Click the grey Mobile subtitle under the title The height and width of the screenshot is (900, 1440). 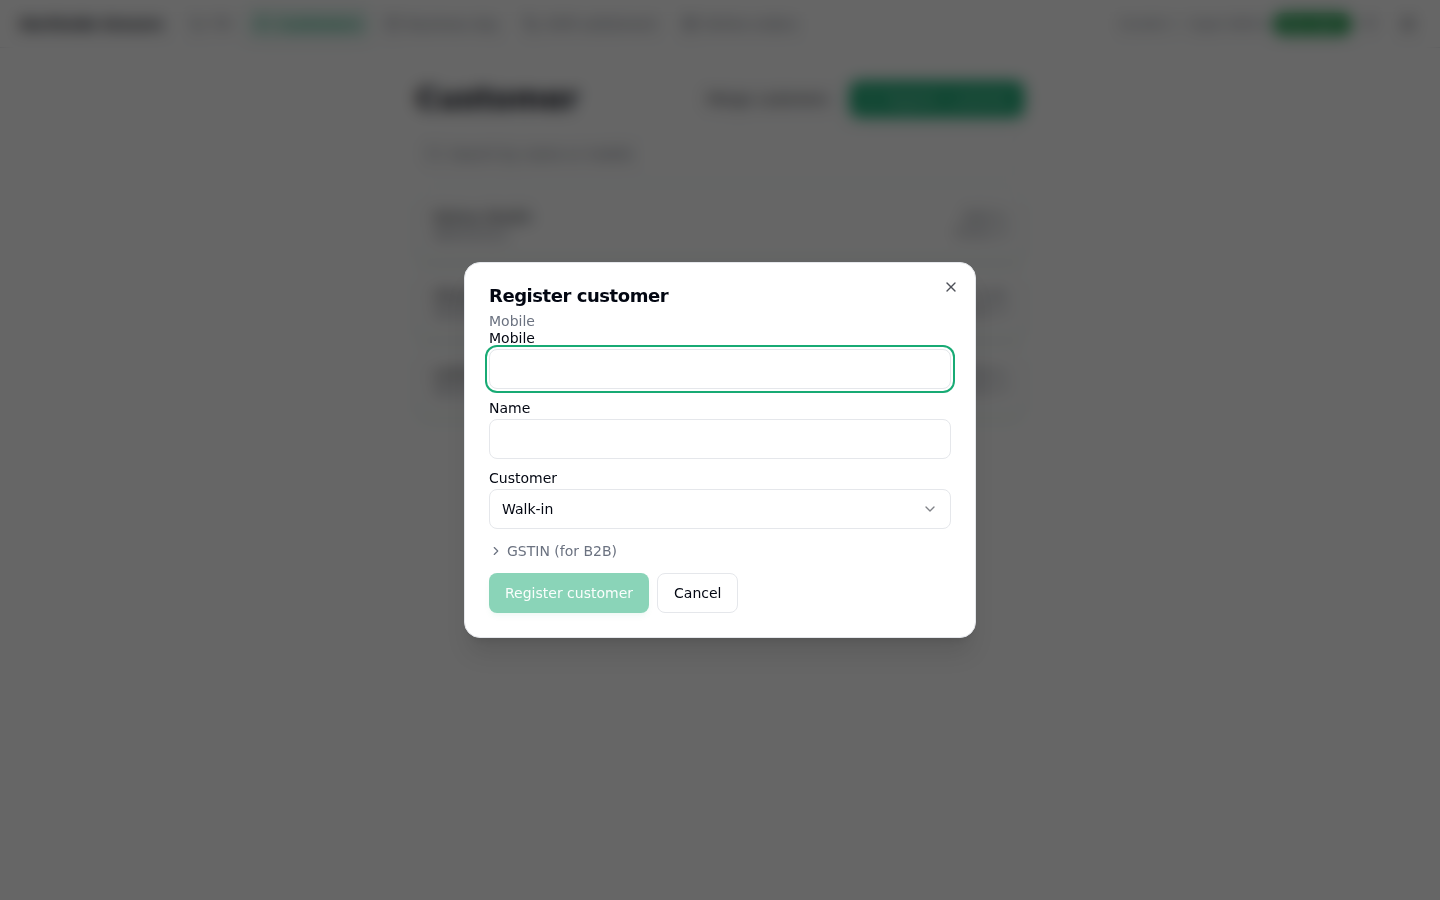click(512, 321)
